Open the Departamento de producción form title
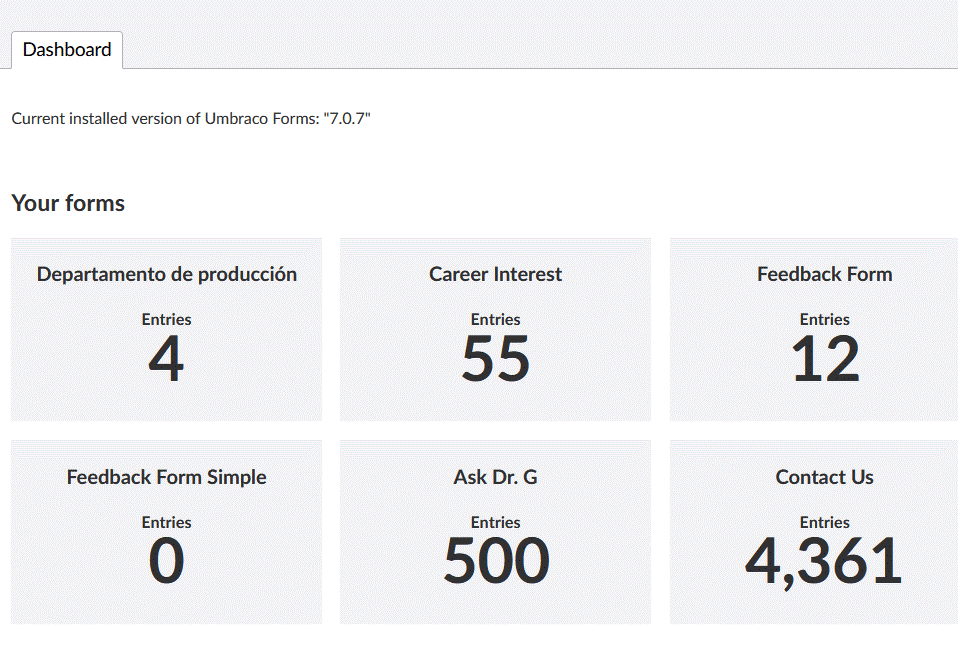The height and width of the screenshot is (667, 958). coord(167,274)
